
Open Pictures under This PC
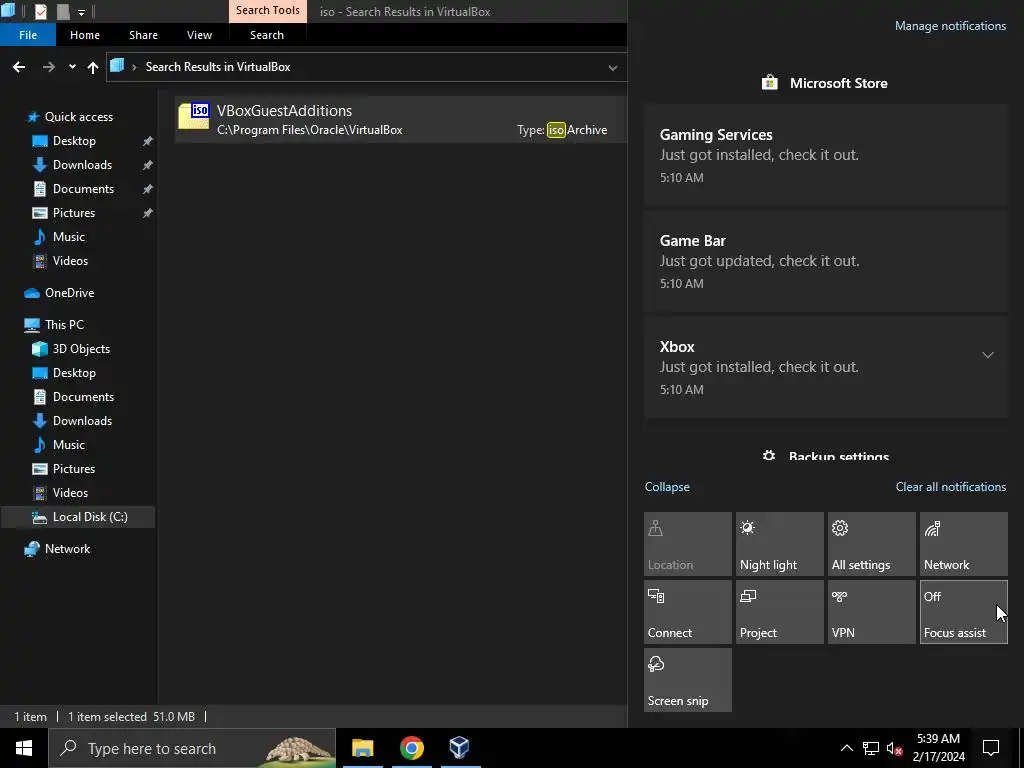click(73, 469)
